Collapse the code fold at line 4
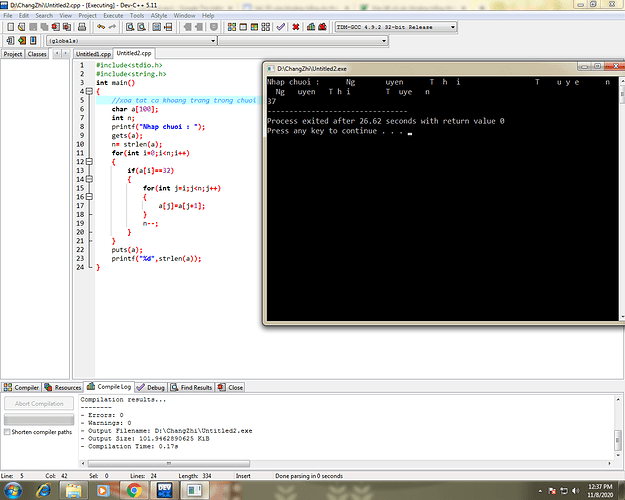Screen dimensions: 625x500 pyautogui.click(x=89, y=91)
